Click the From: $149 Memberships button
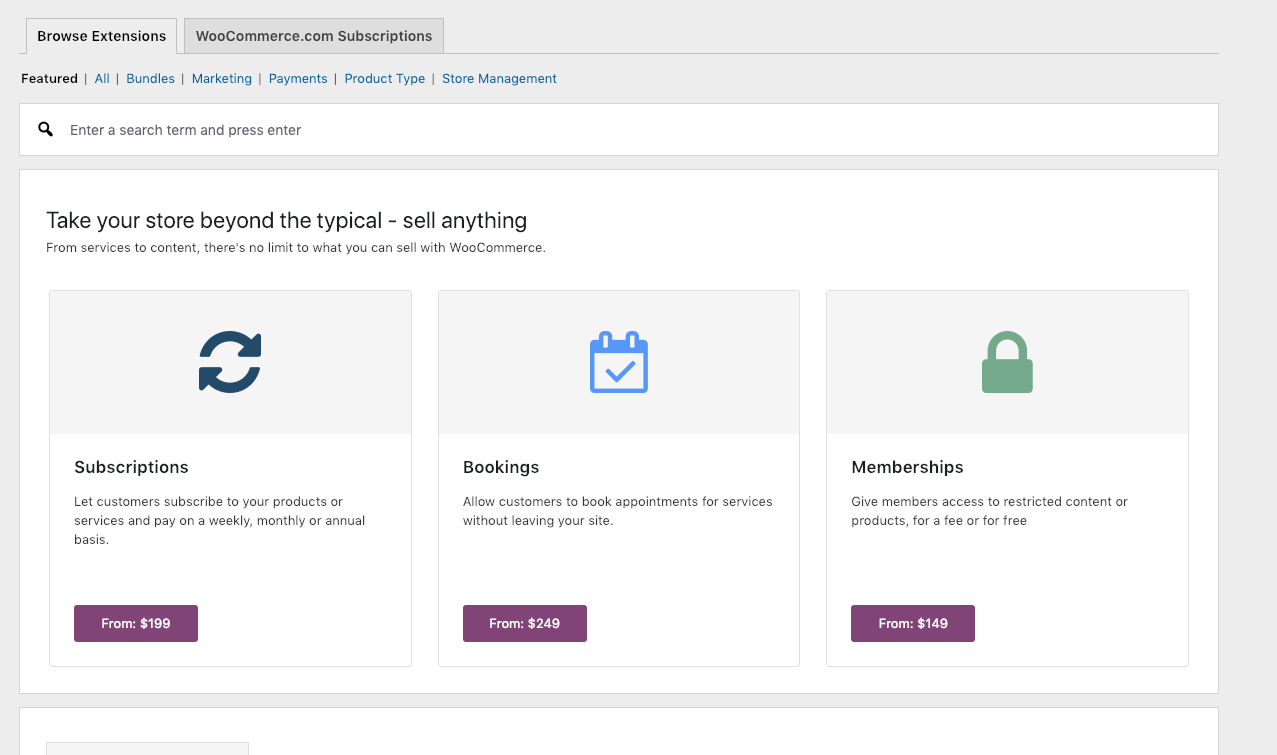This screenshot has width=1277, height=755. (x=913, y=623)
